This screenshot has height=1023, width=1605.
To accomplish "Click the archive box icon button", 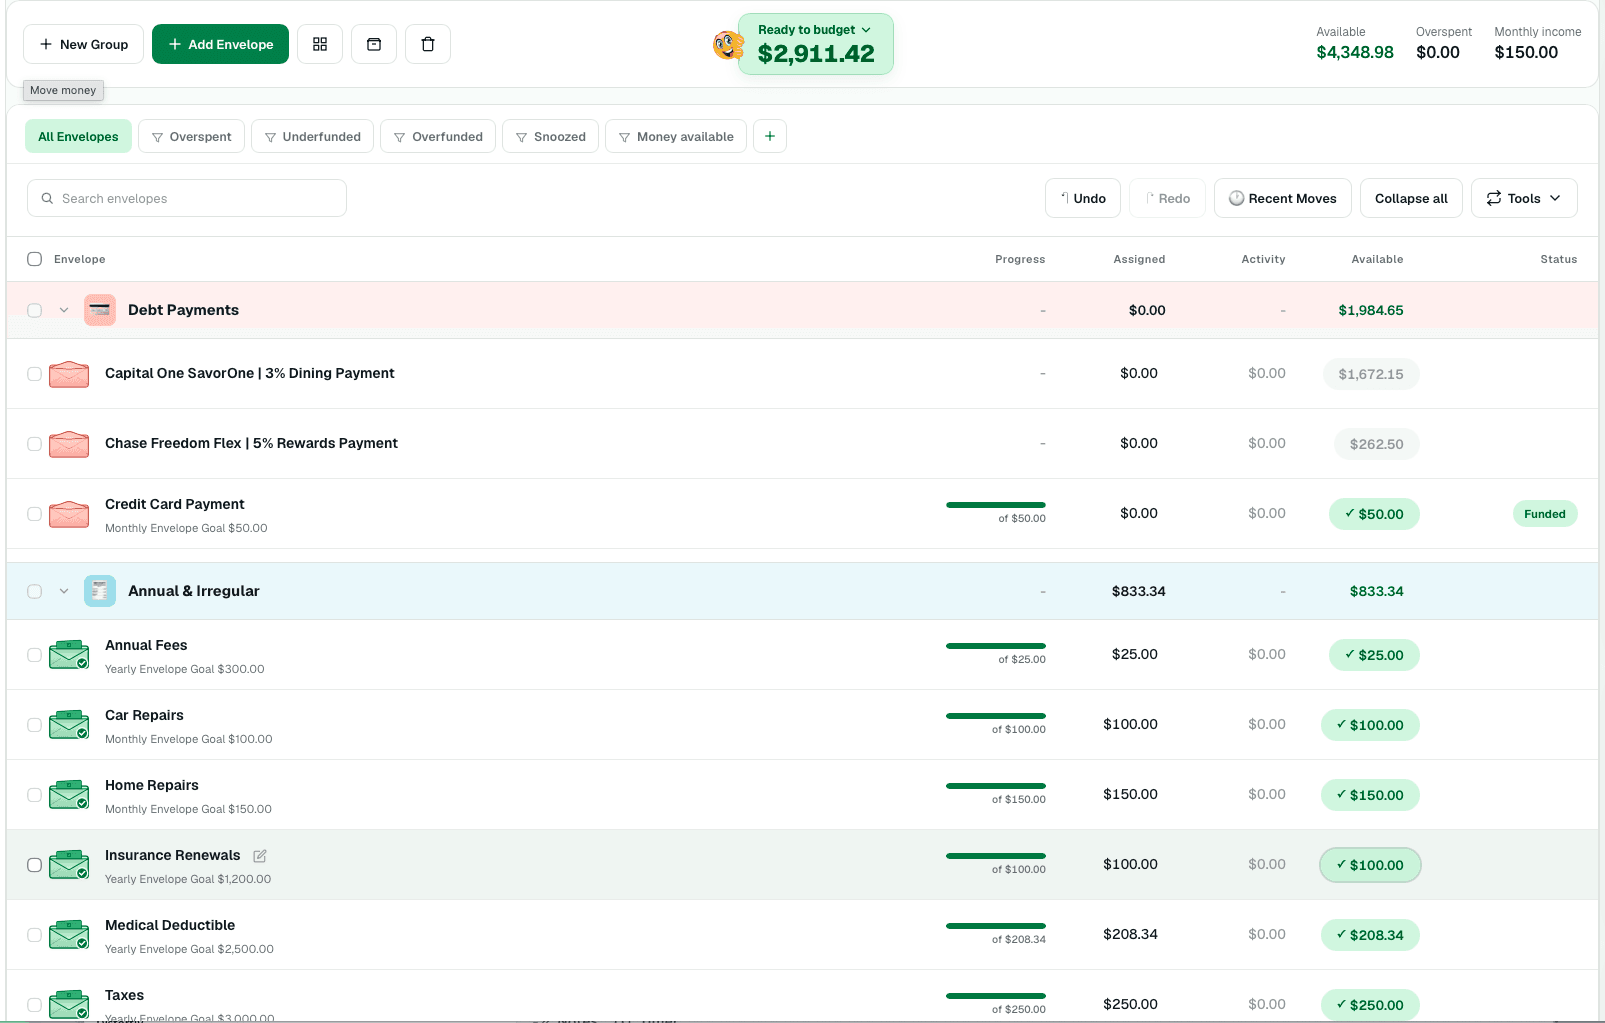I will click(x=374, y=44).
